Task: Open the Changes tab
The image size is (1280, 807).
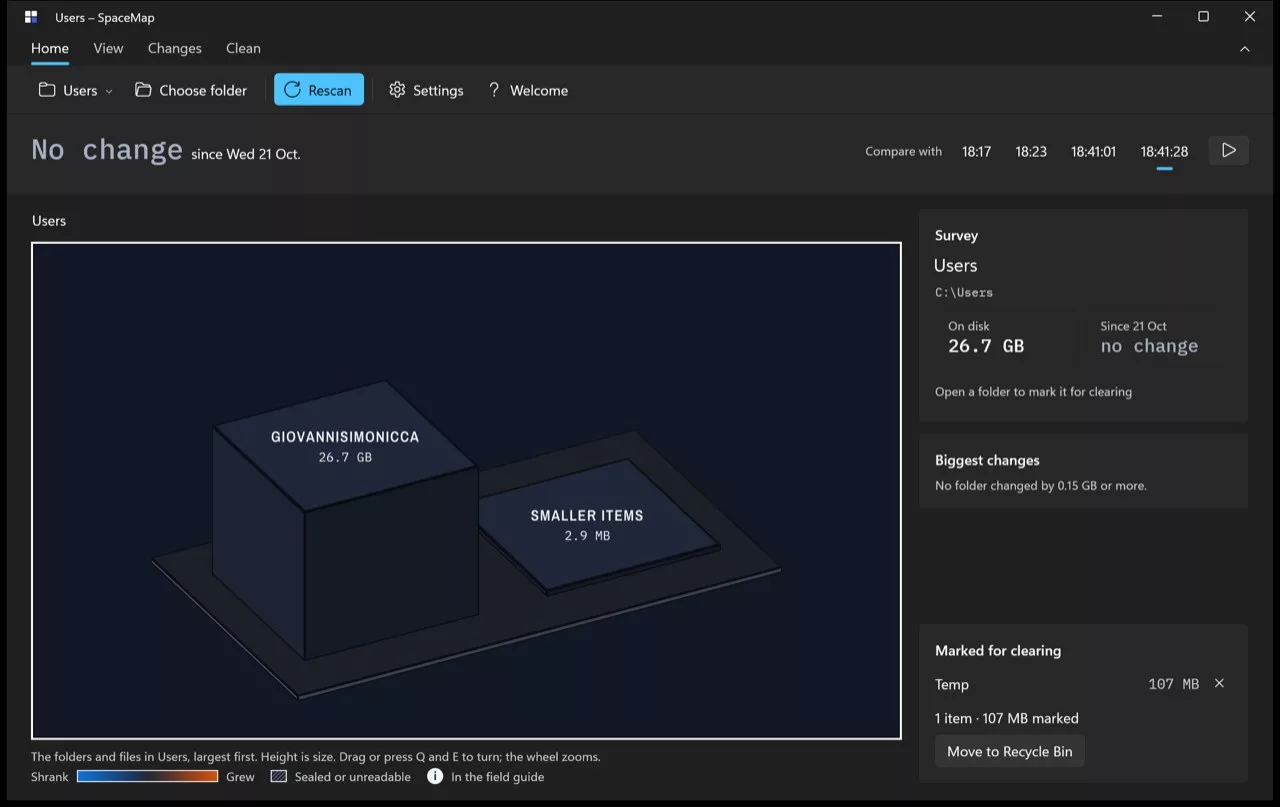Action: click(x=175, y=48)
